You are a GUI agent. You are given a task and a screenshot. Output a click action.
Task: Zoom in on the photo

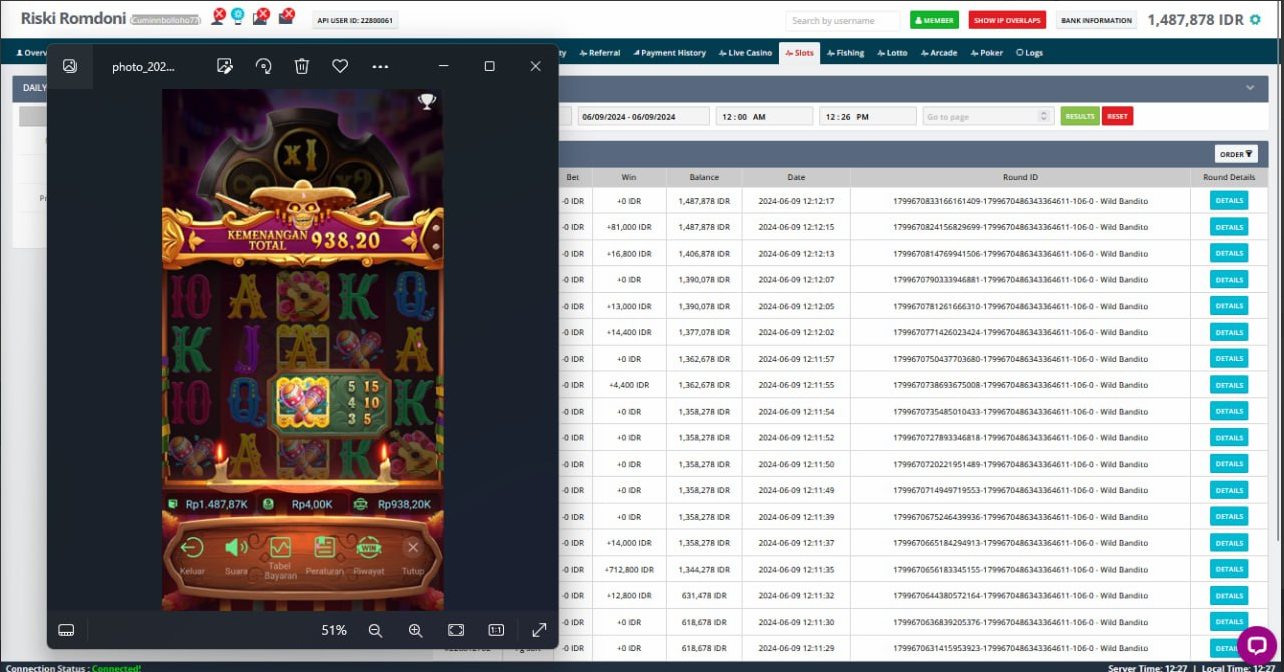coord(415,630)
